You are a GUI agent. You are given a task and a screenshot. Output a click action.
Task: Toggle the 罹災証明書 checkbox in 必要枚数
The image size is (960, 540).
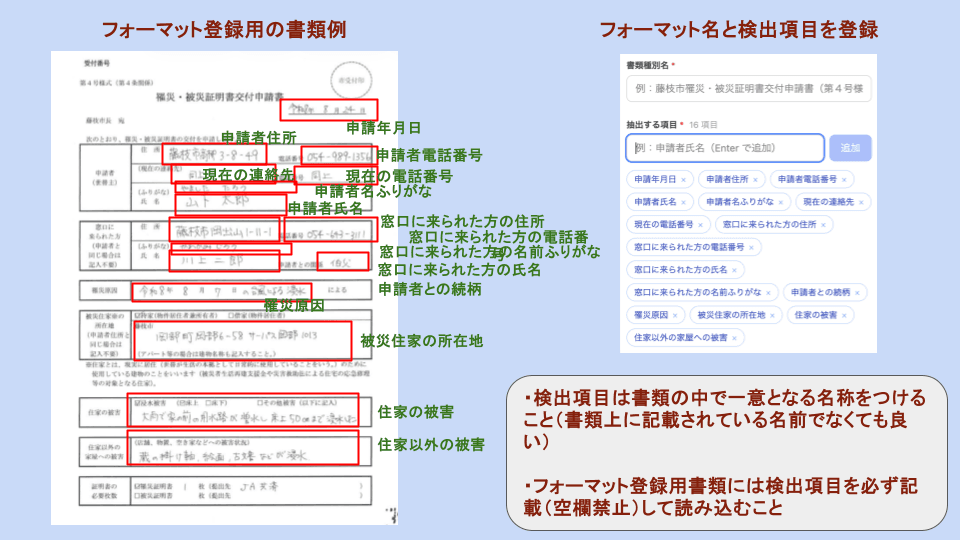click(137, 486)
